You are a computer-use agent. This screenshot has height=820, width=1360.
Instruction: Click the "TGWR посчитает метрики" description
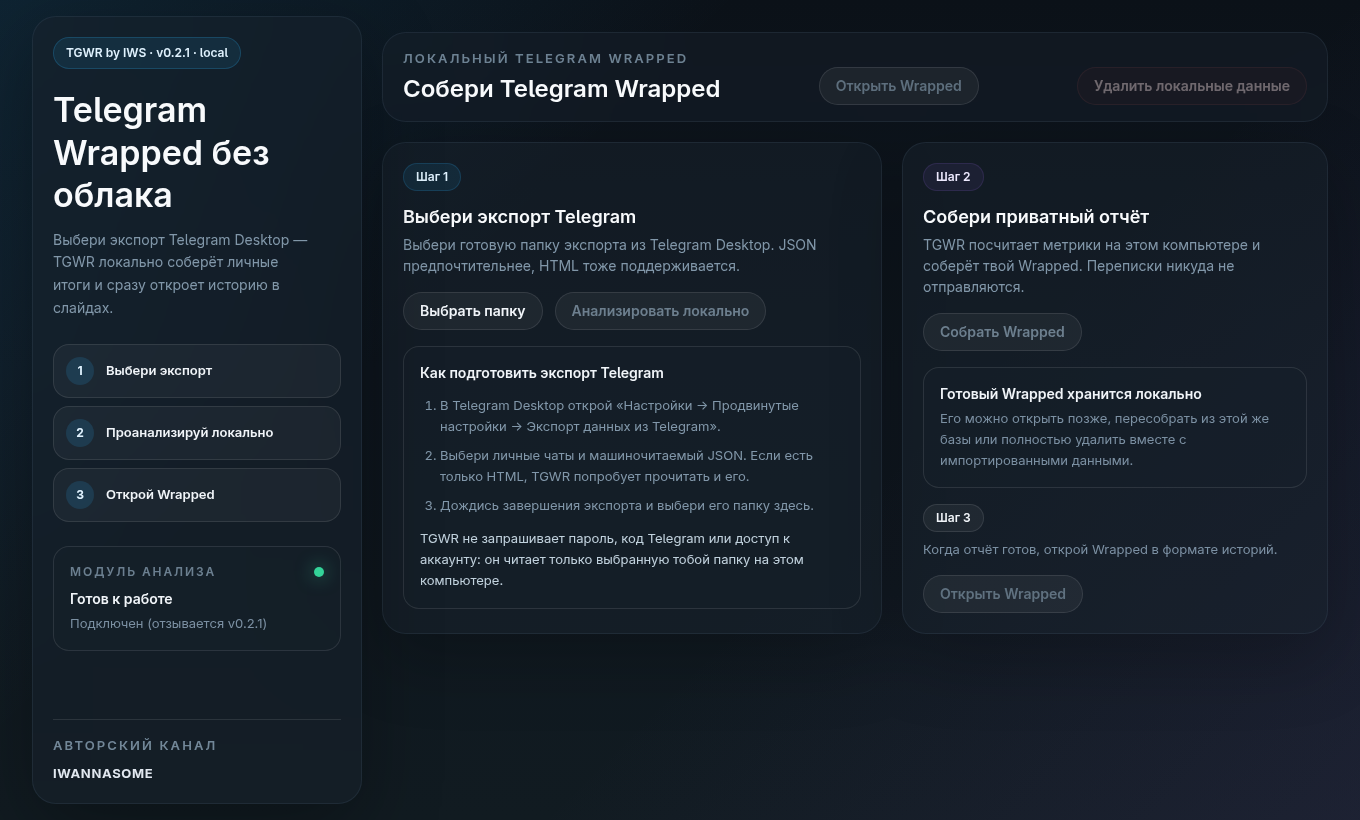point(1092,266)
